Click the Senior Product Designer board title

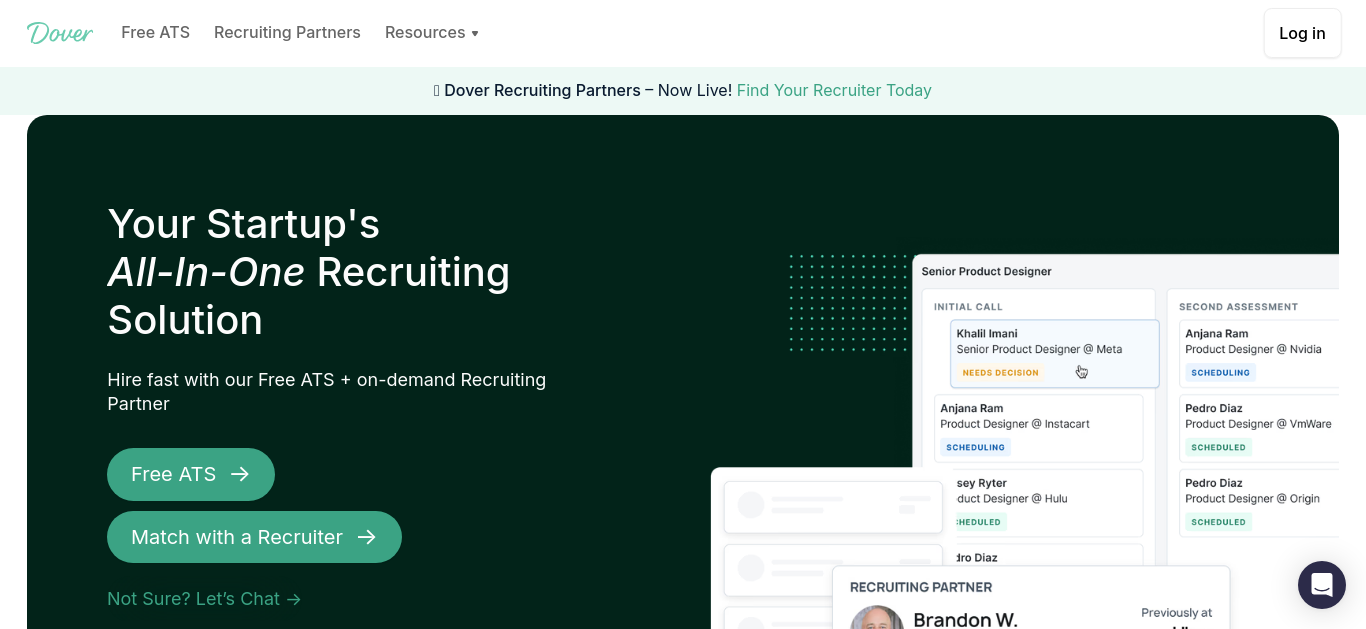click(986, 271)
